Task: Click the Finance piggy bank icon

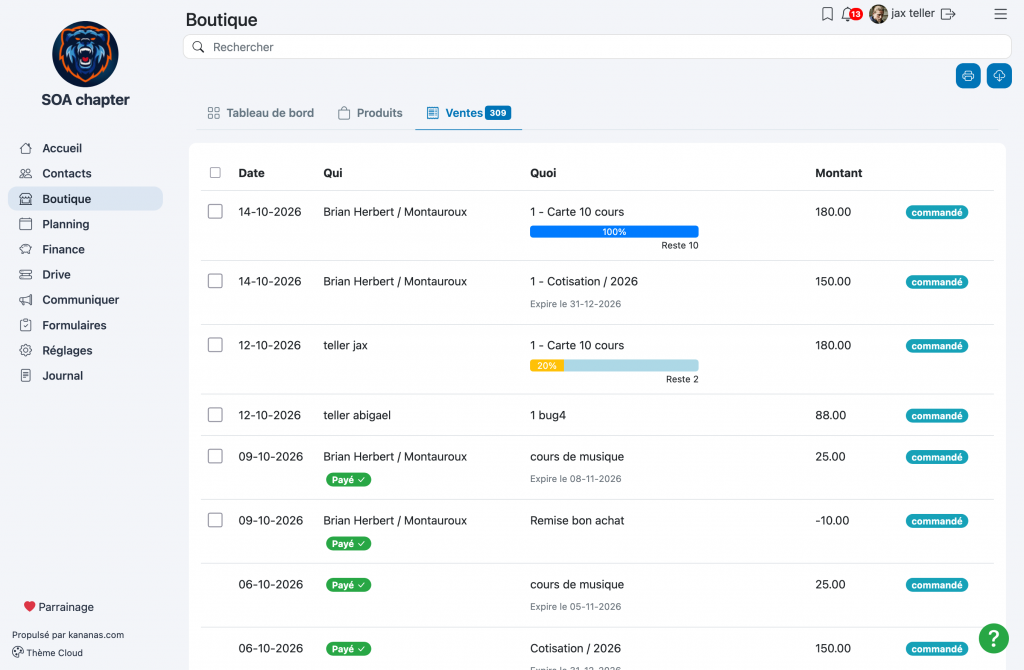Action: click(25, 249)
